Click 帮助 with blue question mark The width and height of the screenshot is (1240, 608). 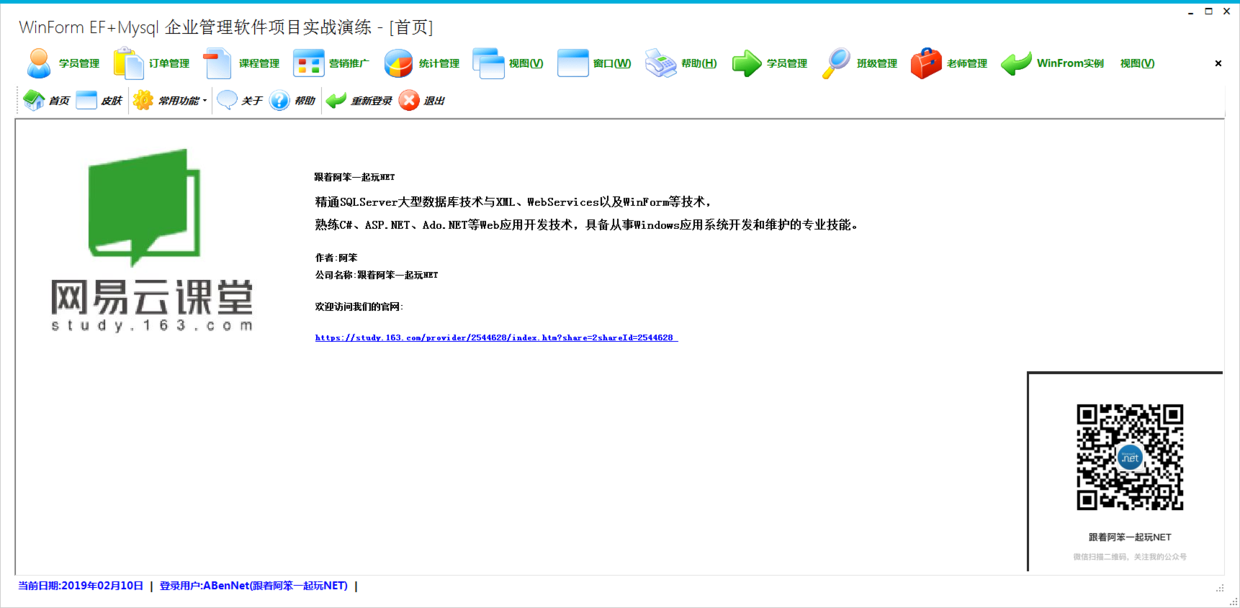tap(293, 100)
